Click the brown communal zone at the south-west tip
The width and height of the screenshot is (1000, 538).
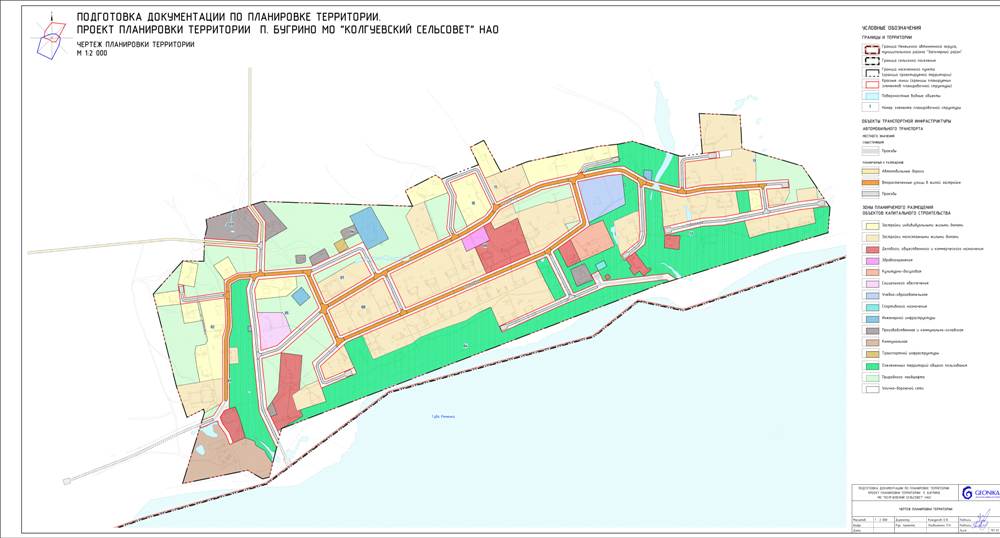(x=230, y=456)
